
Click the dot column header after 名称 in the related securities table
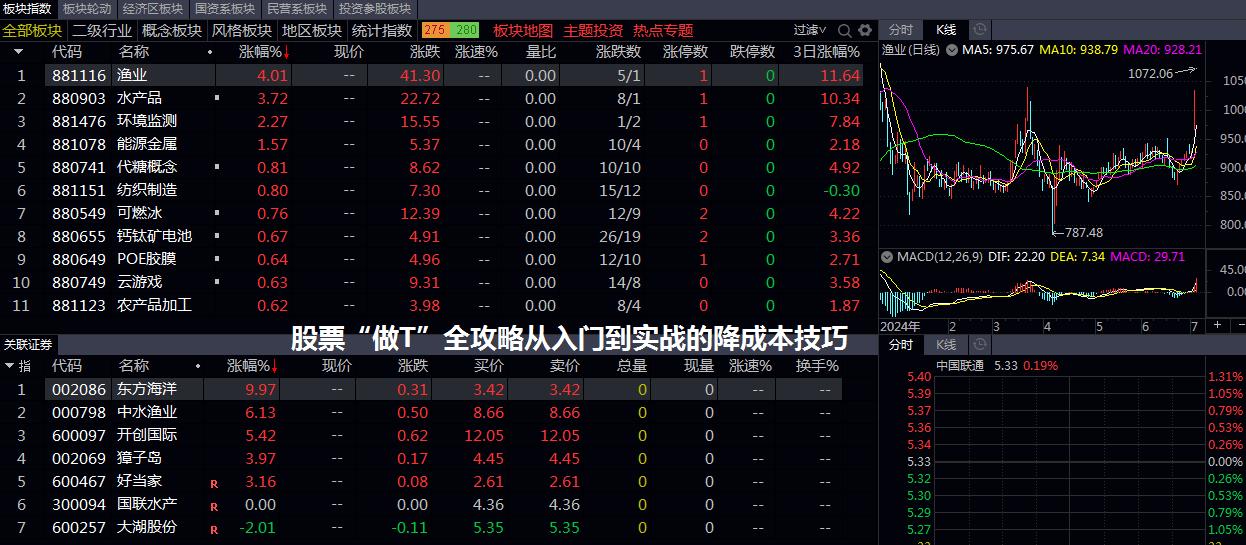[198, 366]
